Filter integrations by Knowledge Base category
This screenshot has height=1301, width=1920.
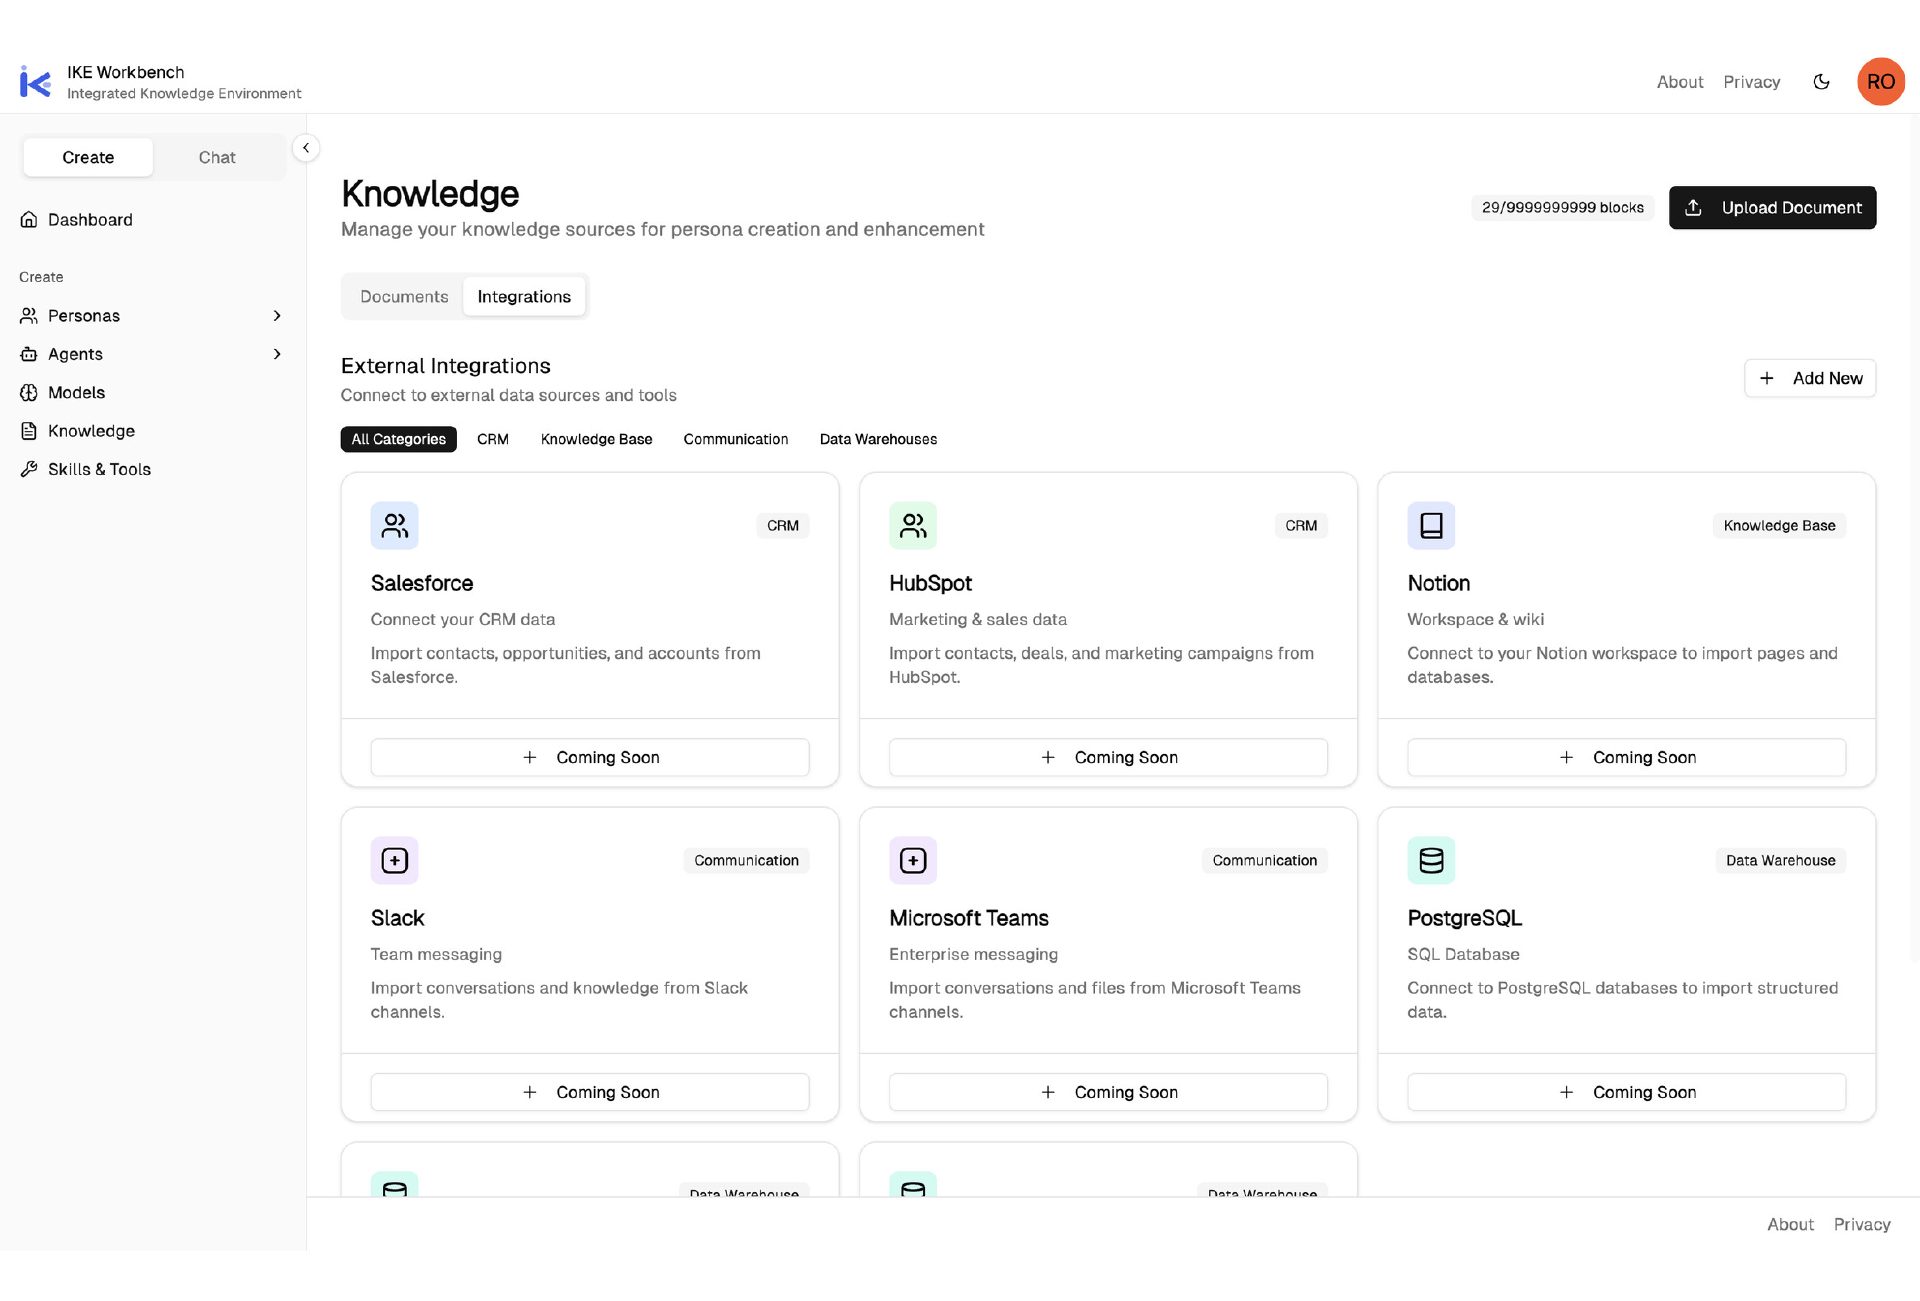point(597,439)
